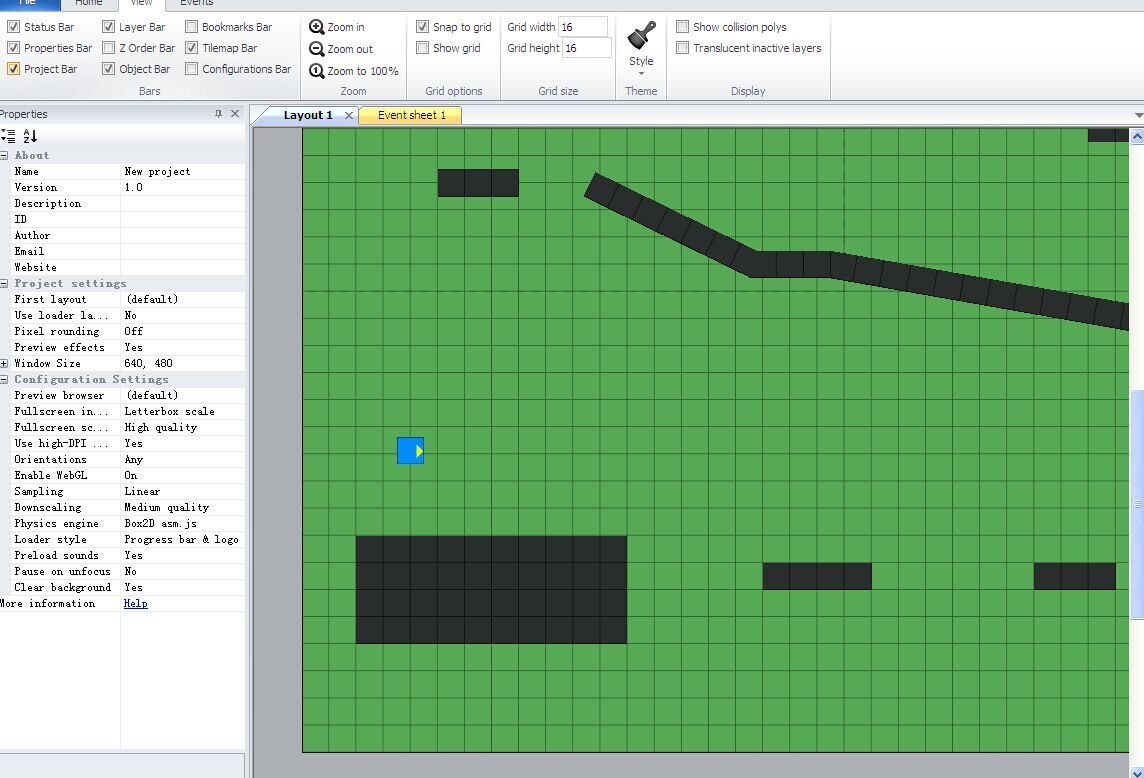
Task: Click the Grid height input field
Action: [587, 48]
